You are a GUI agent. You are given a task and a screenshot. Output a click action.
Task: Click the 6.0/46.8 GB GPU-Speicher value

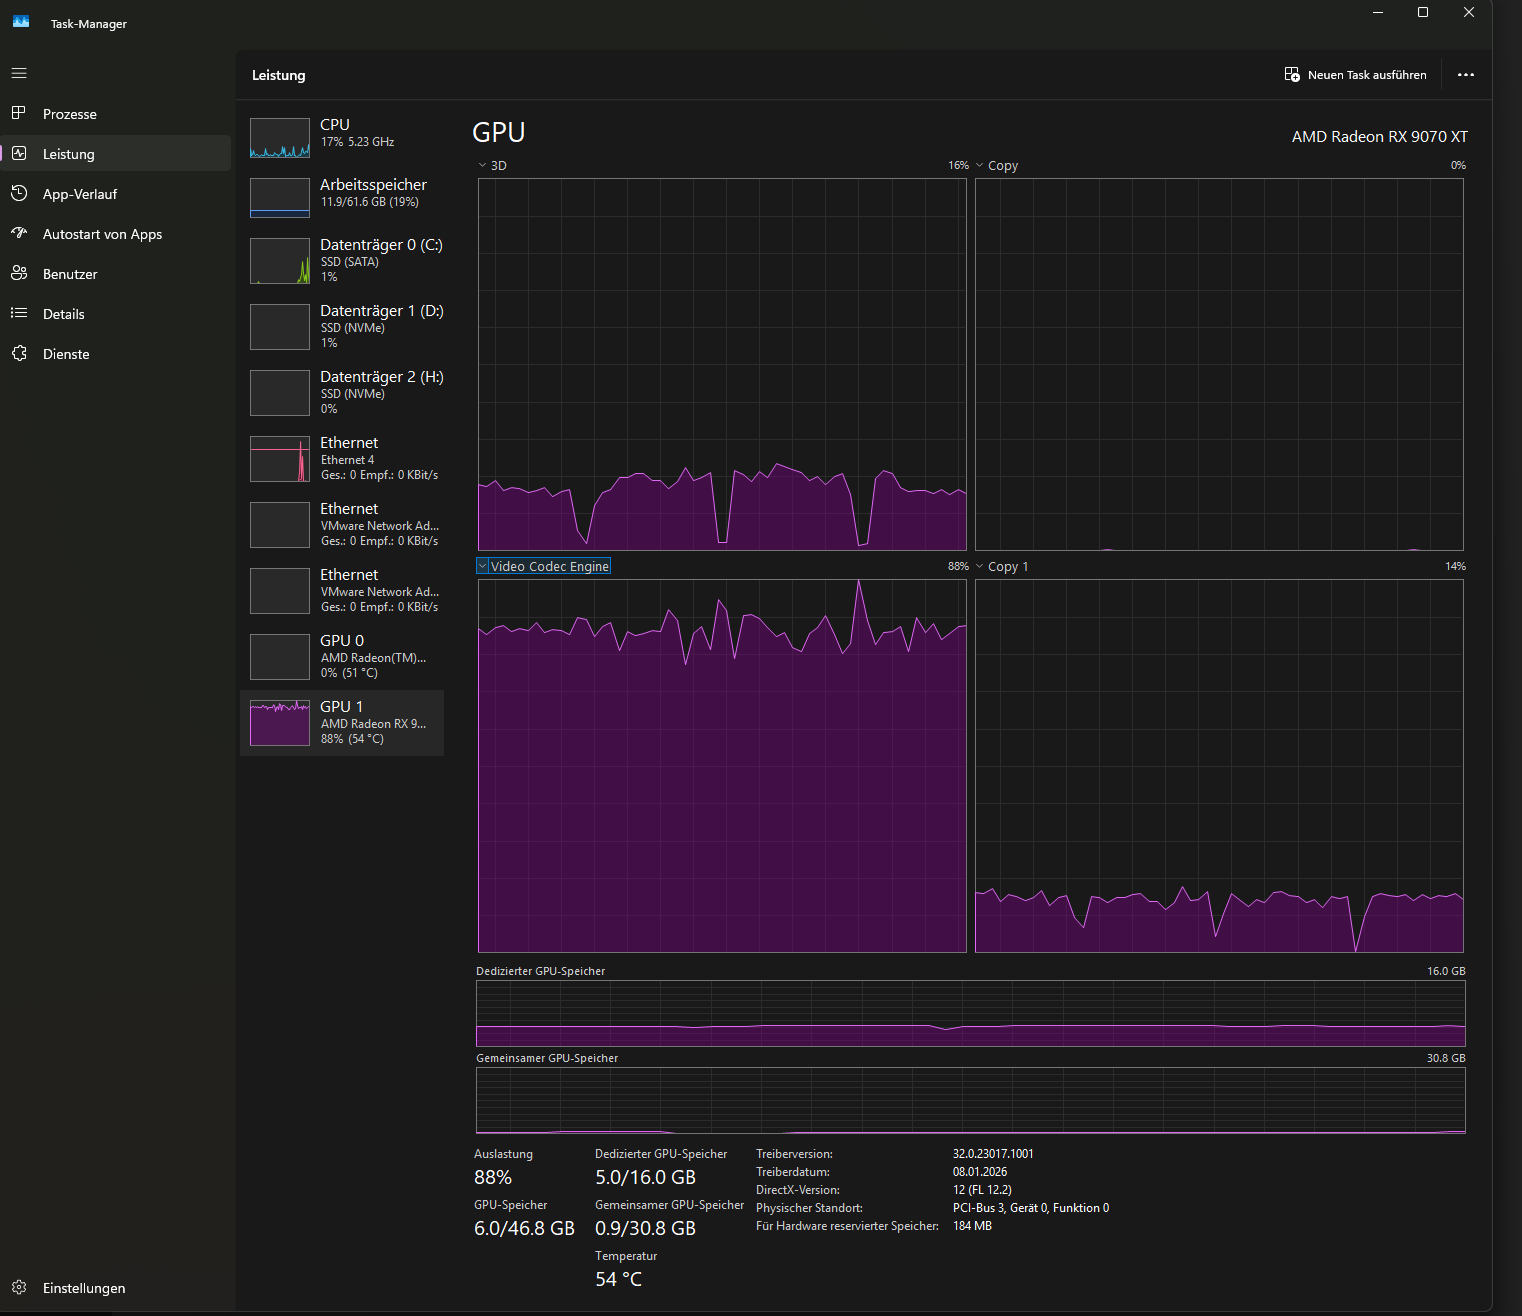(x=524, y=1228)
